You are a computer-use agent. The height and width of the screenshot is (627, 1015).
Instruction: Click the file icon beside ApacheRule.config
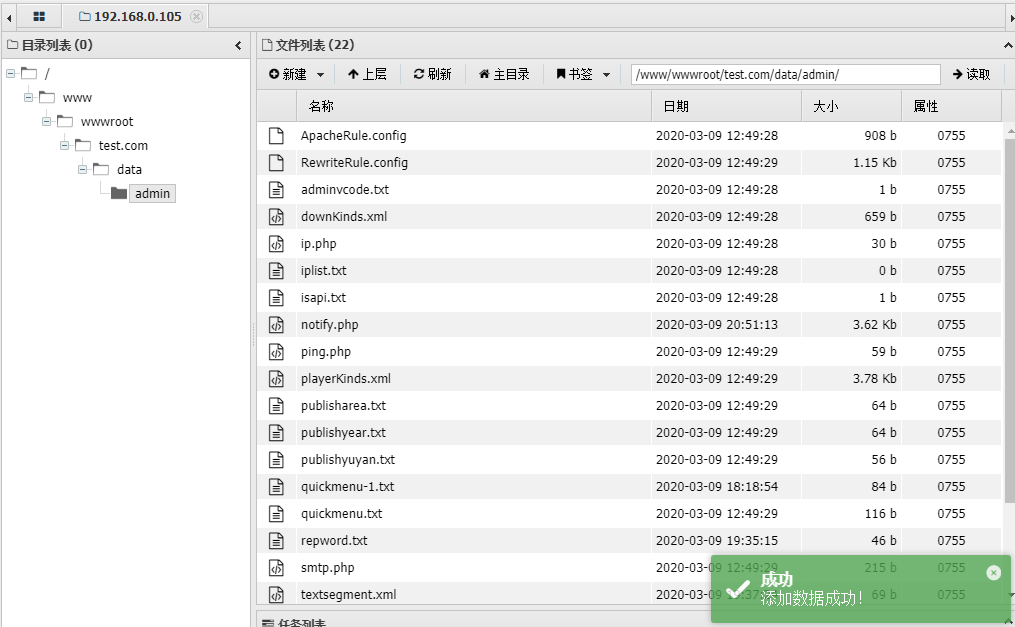(x=276, y=135)
